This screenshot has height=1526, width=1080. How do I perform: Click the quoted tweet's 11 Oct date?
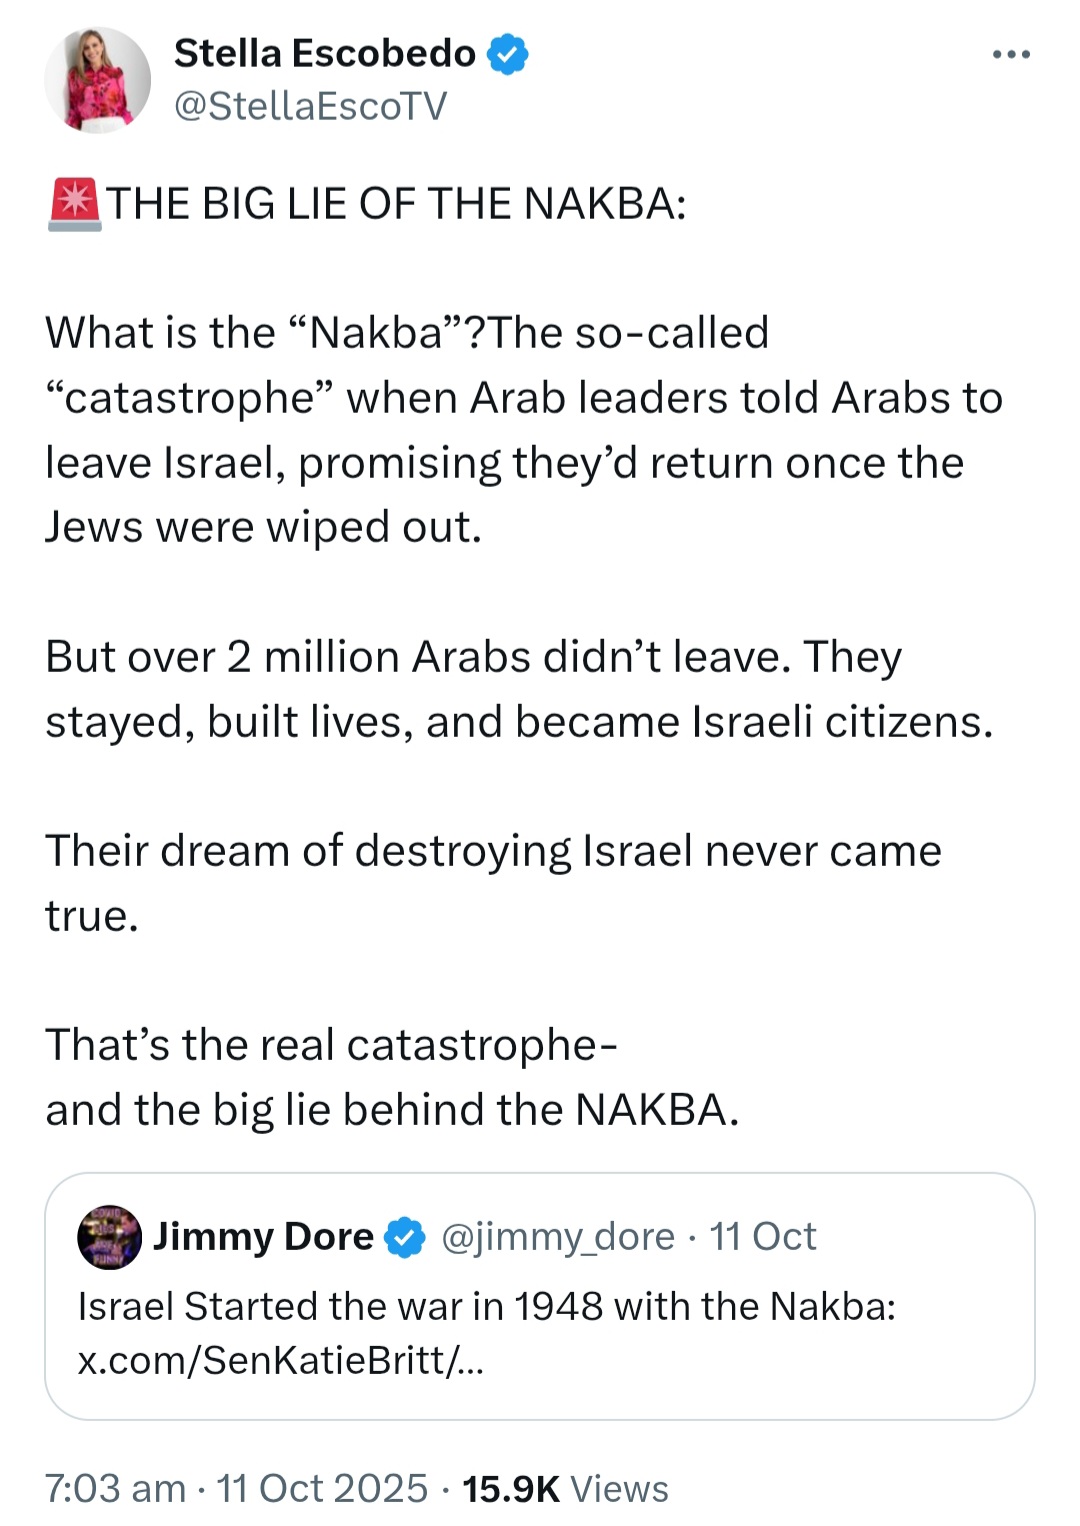tap(763, 1237)
